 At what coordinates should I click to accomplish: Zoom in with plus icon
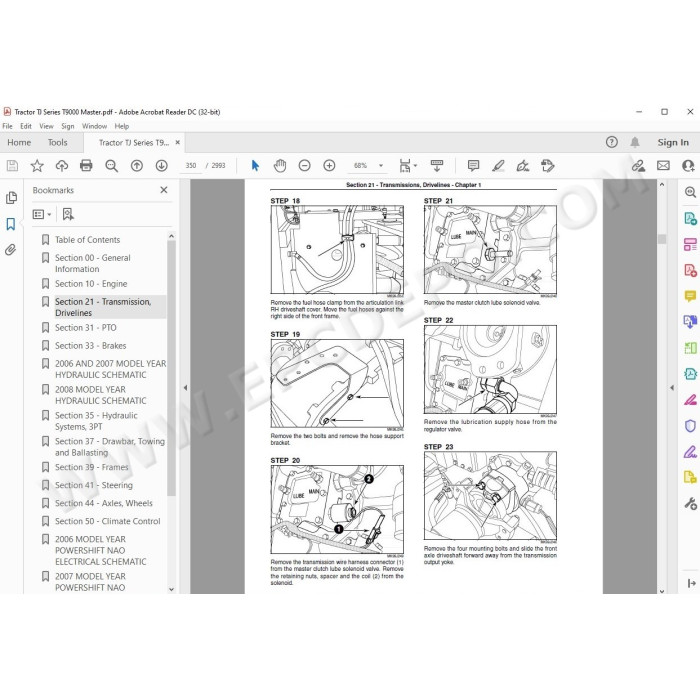[329, 166]
